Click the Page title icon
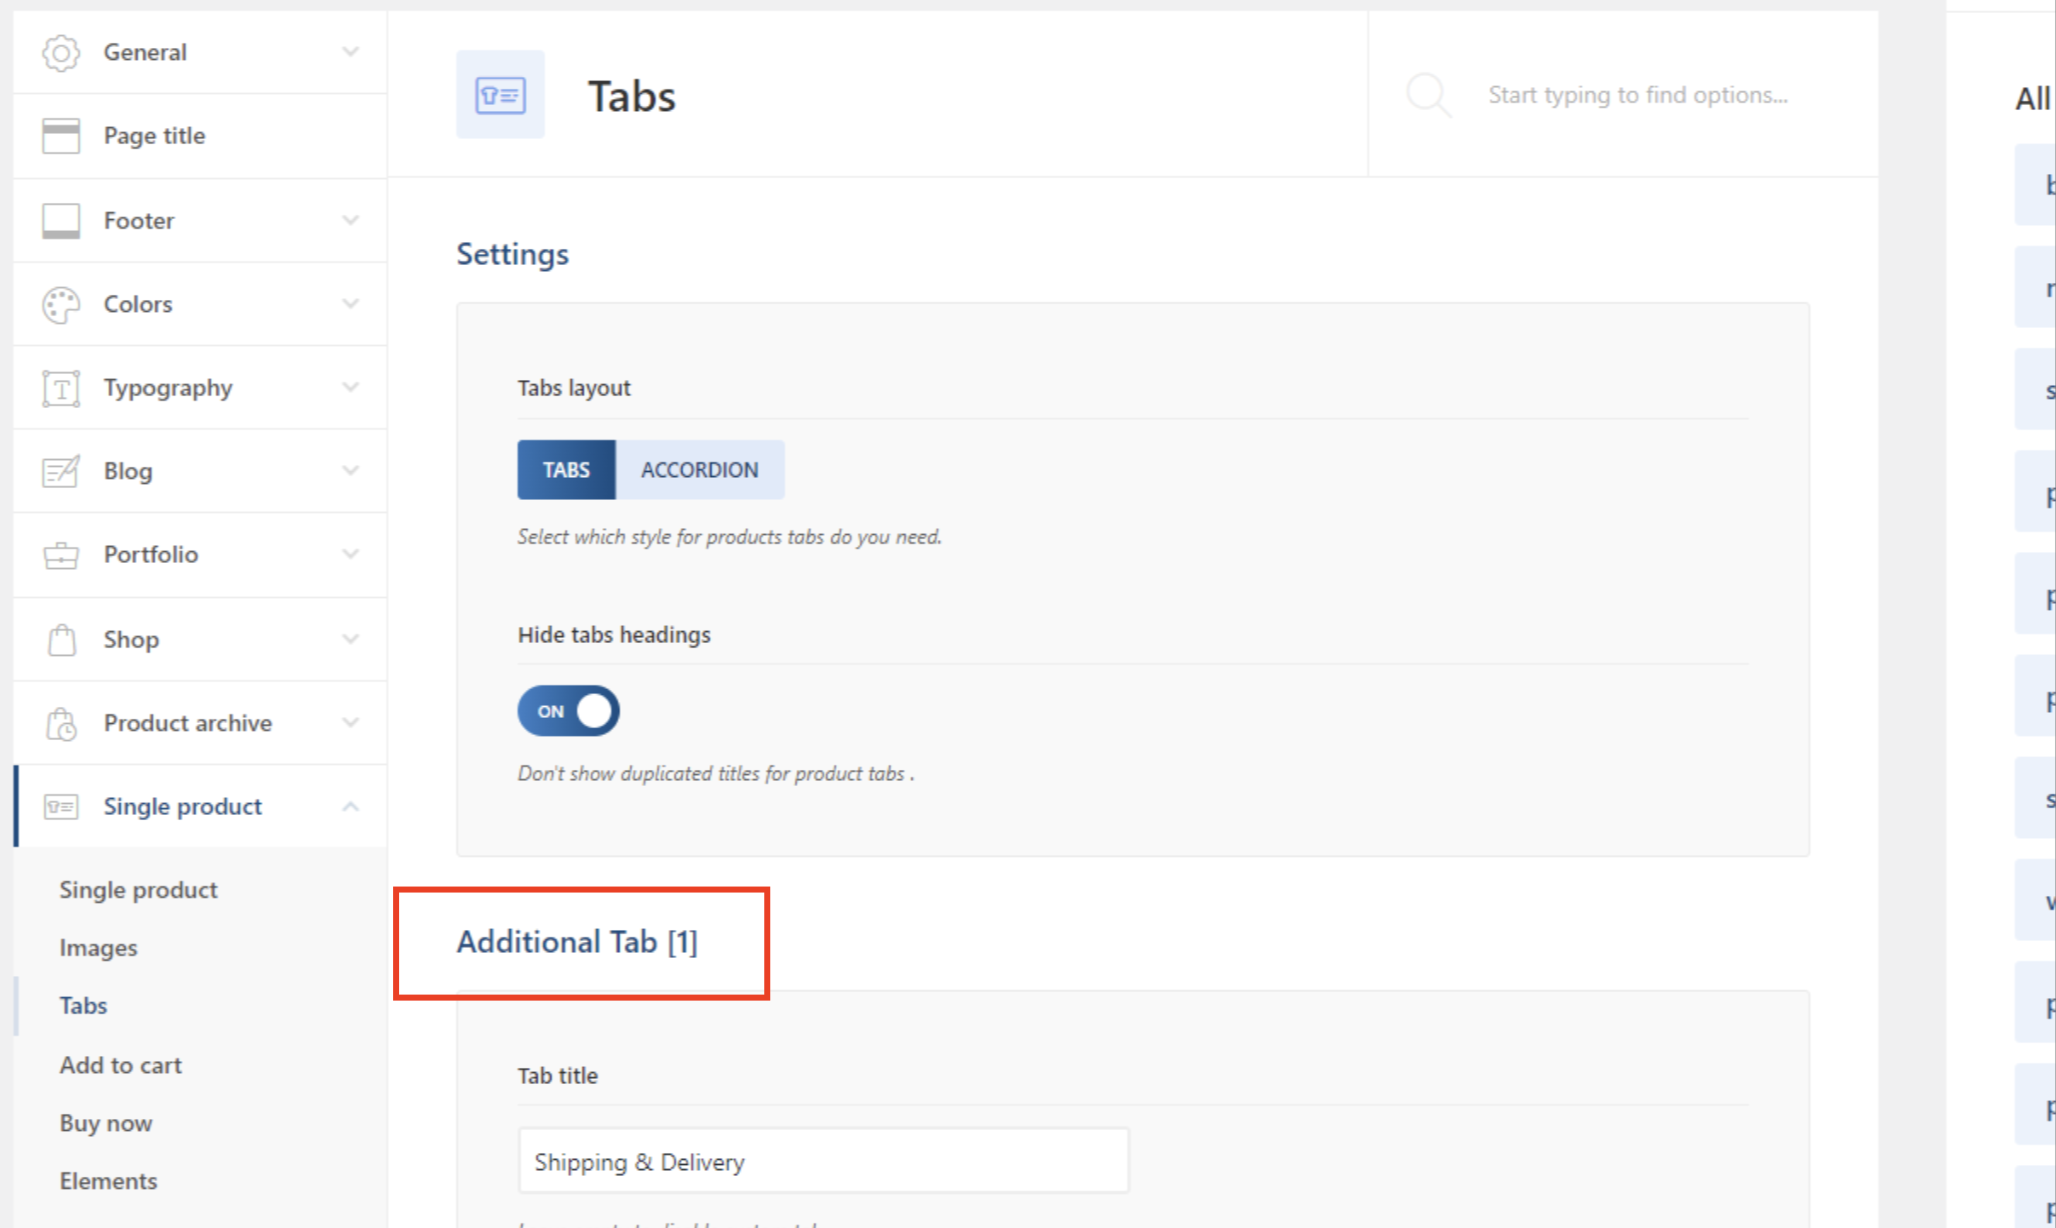The image size is (2056, 1228). 60,134
